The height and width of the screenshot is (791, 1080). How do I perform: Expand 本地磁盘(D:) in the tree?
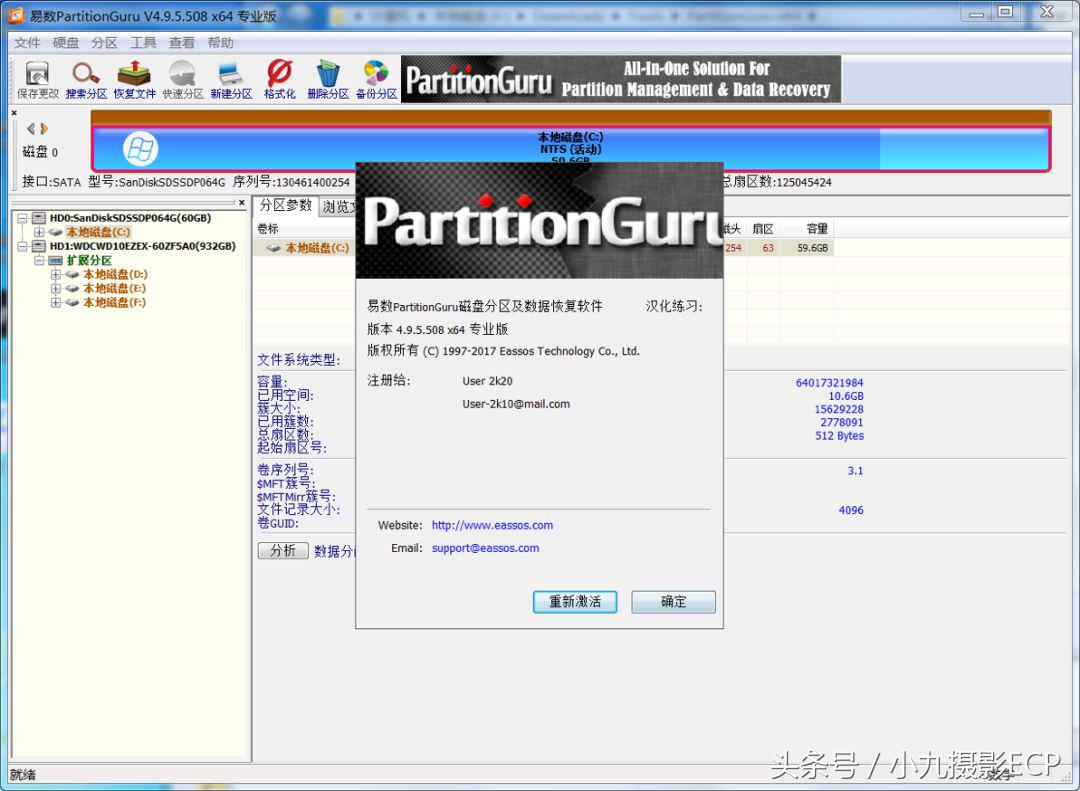point(56,274)
